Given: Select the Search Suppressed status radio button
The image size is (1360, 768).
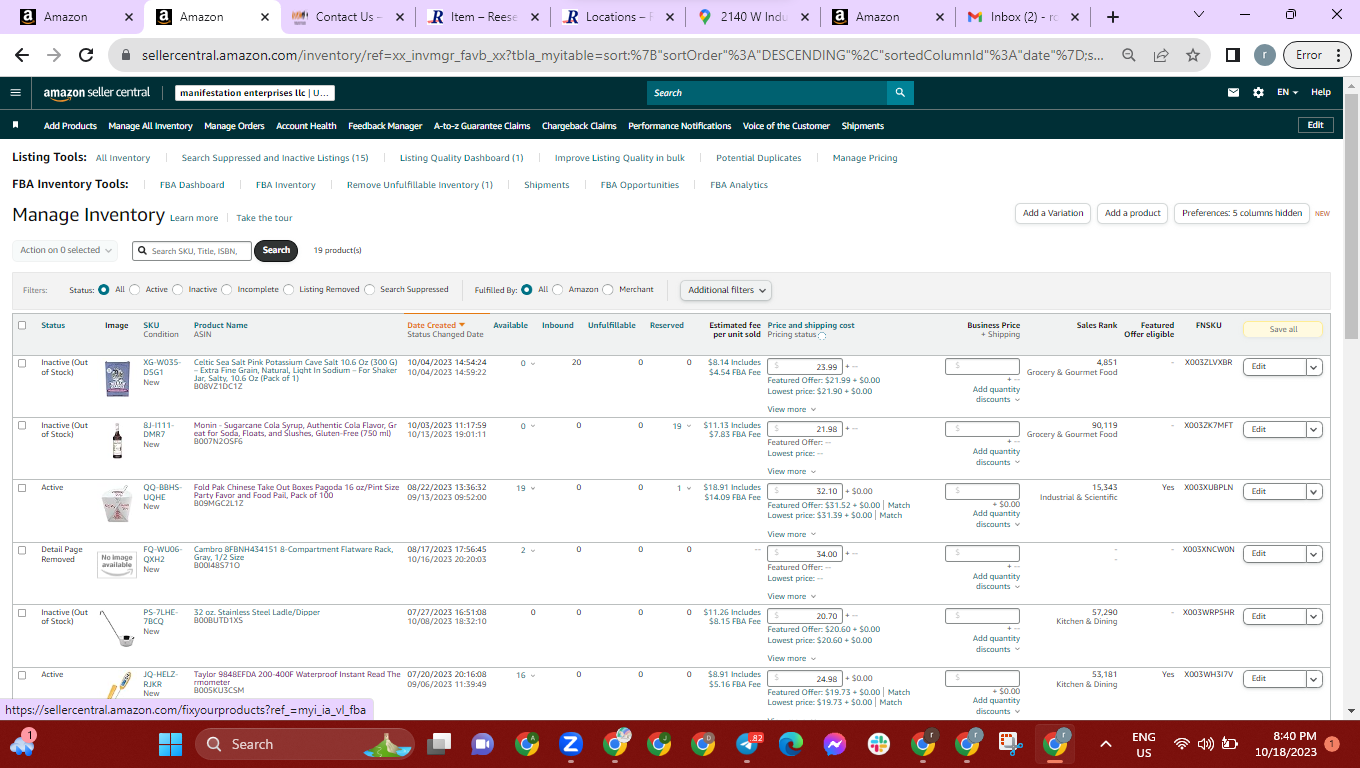Looking at the screenshot, I should [370, 290].
